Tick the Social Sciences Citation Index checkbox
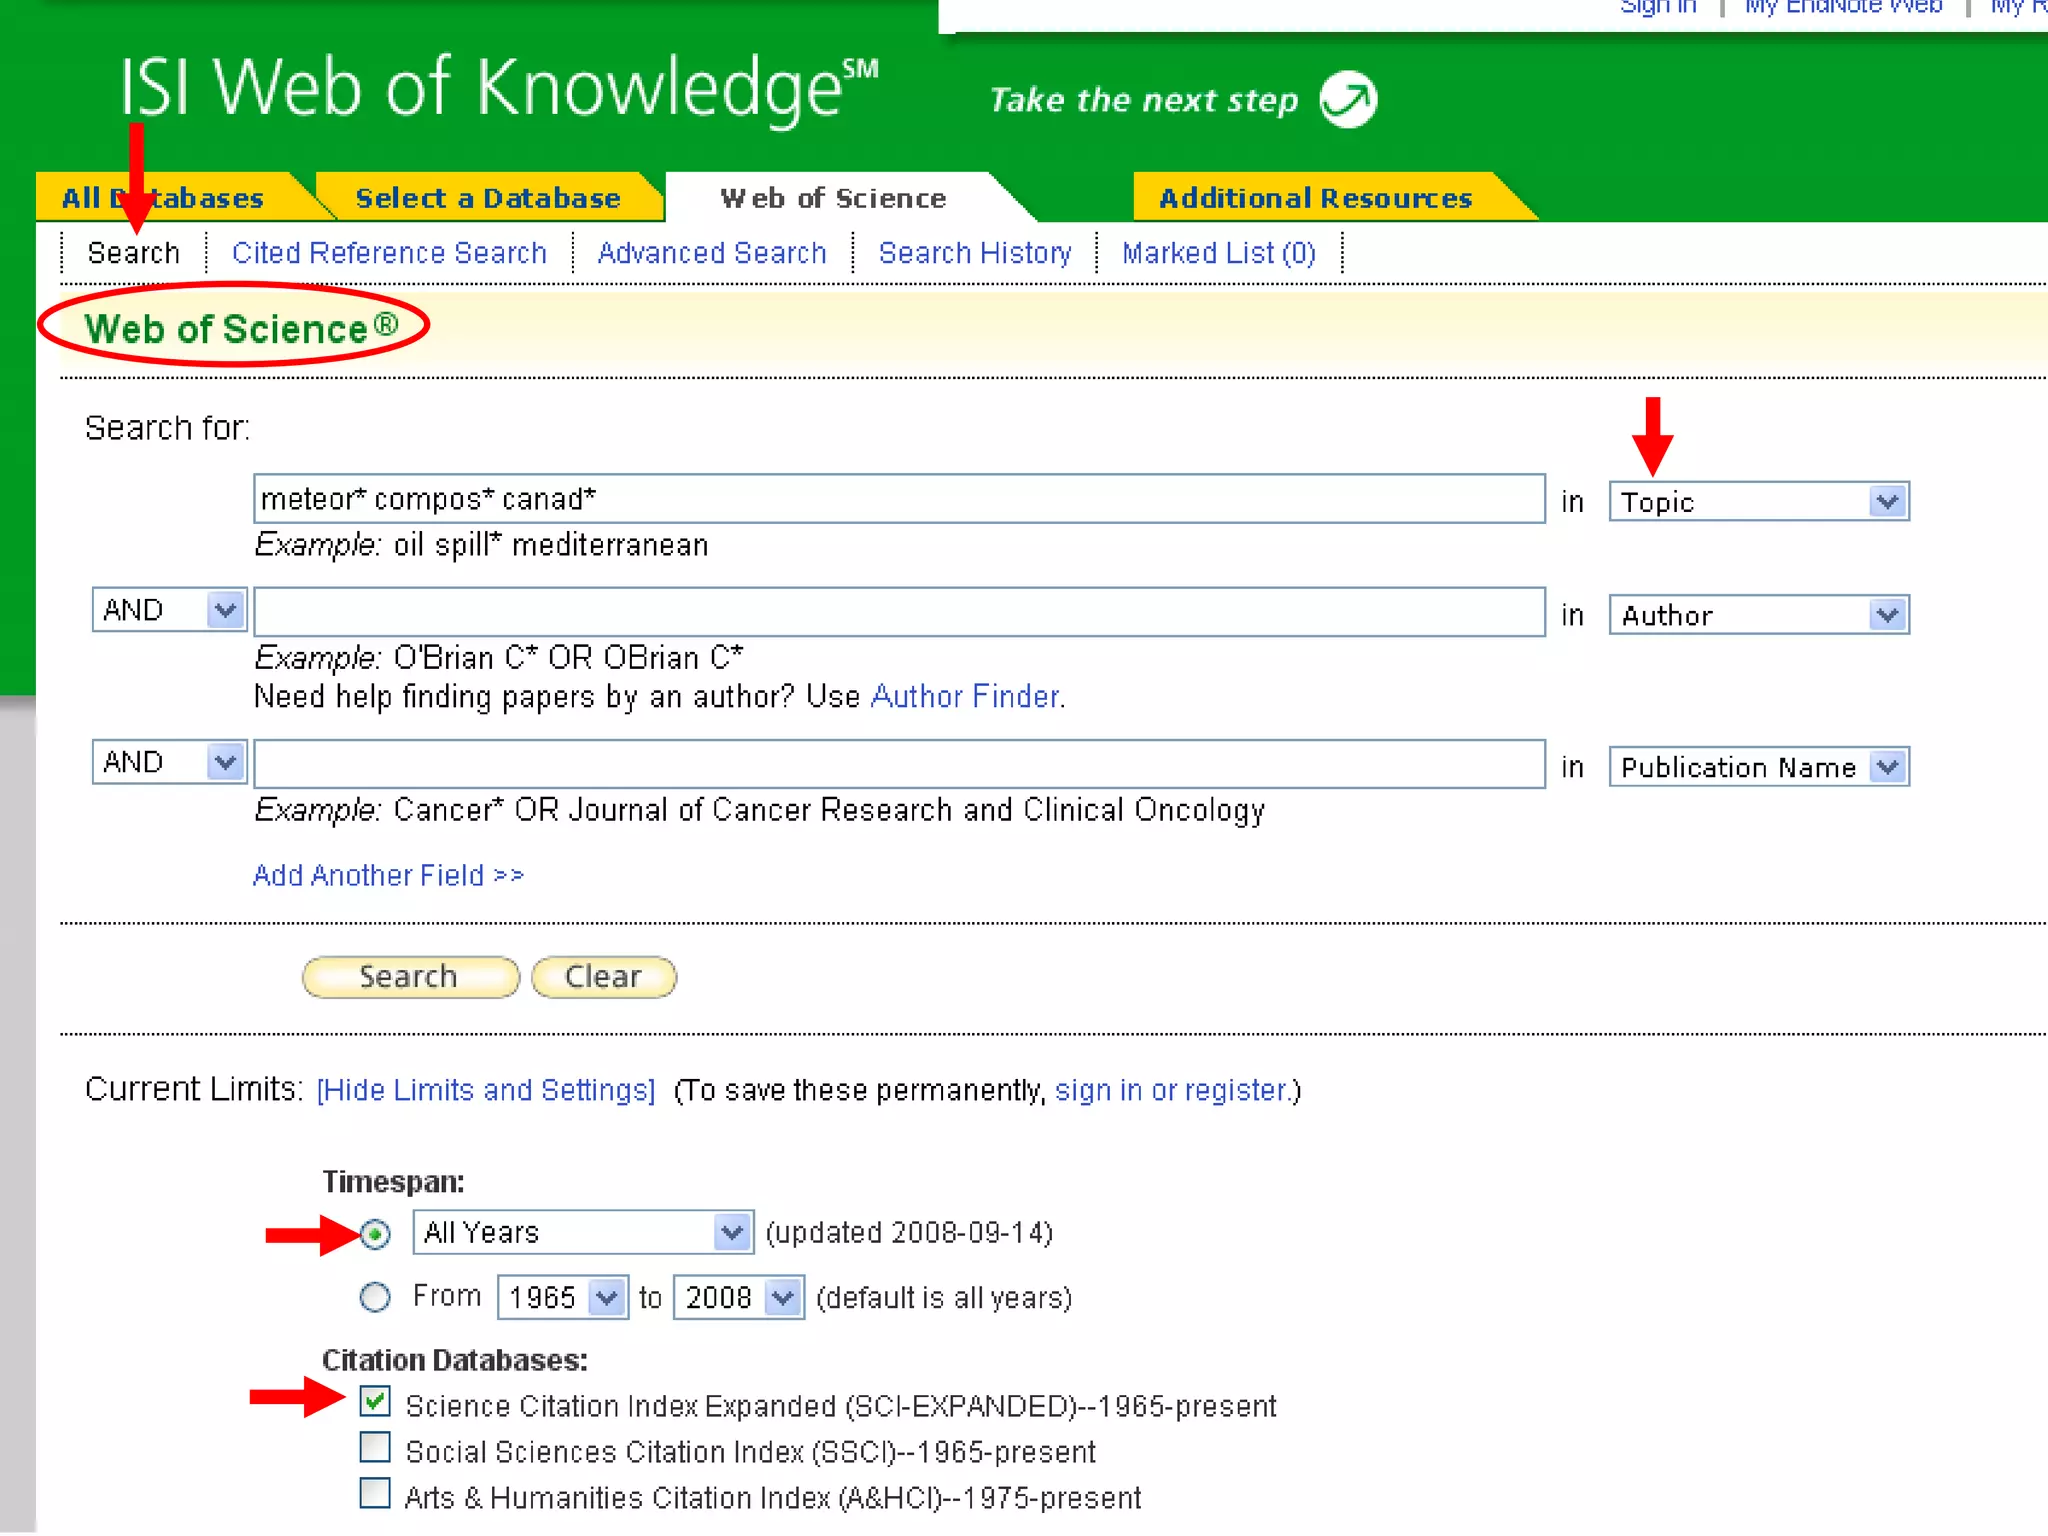This screenshot has width=2048, height=1536. tap(375, 1447)
